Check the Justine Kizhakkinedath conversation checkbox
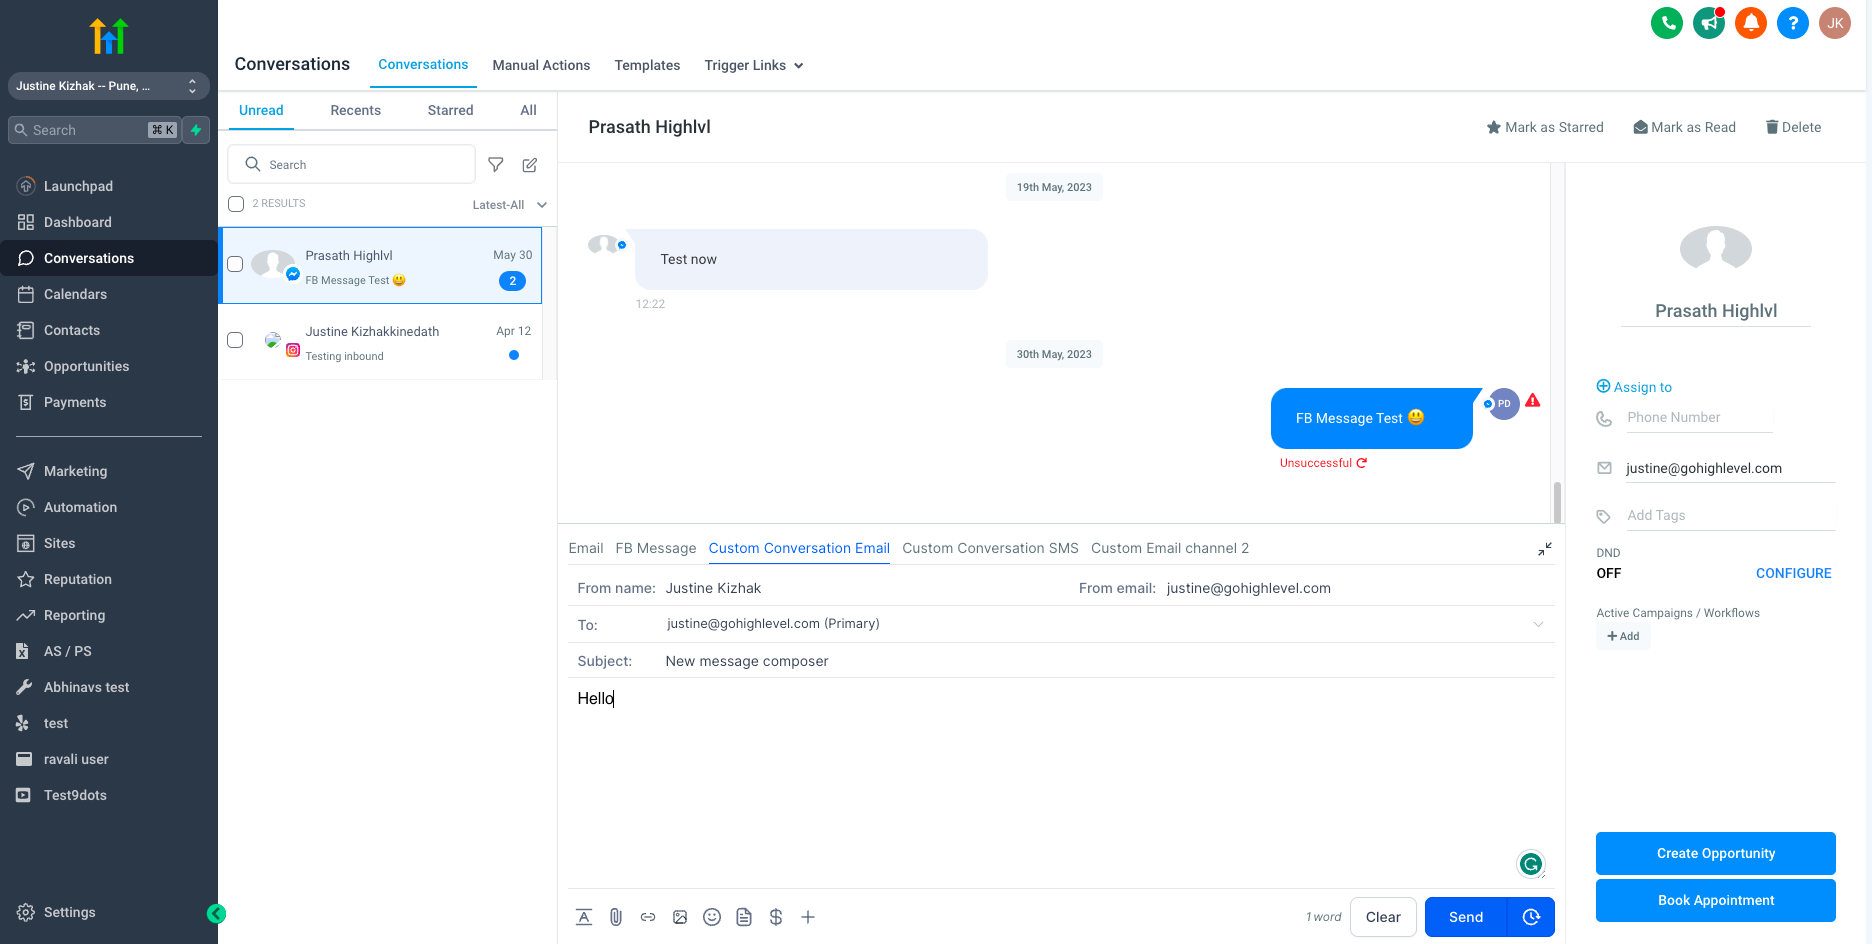This screenshot has height=944, width=1872. coord(236,340)
